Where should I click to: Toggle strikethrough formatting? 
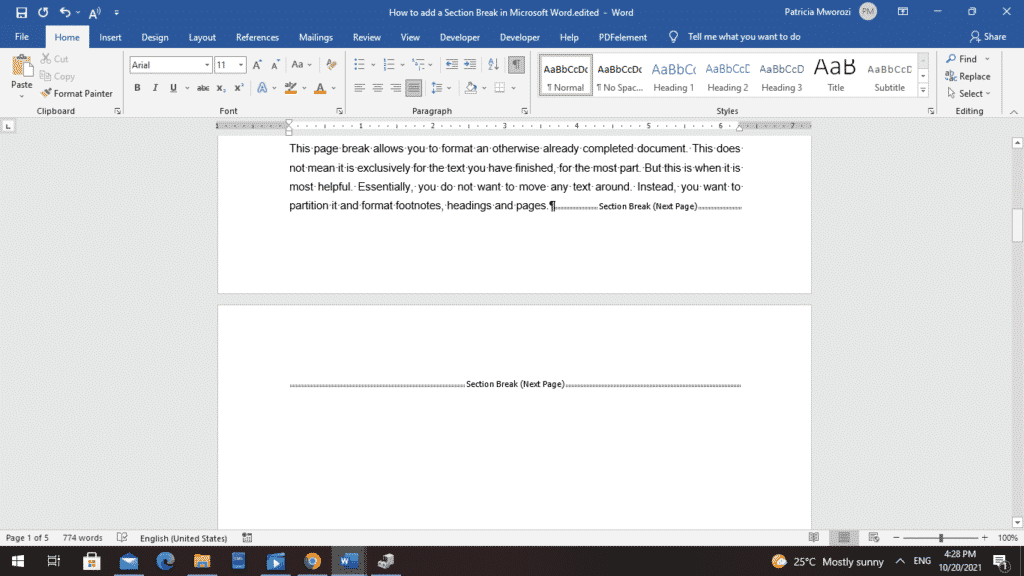[x=203, y=88]
